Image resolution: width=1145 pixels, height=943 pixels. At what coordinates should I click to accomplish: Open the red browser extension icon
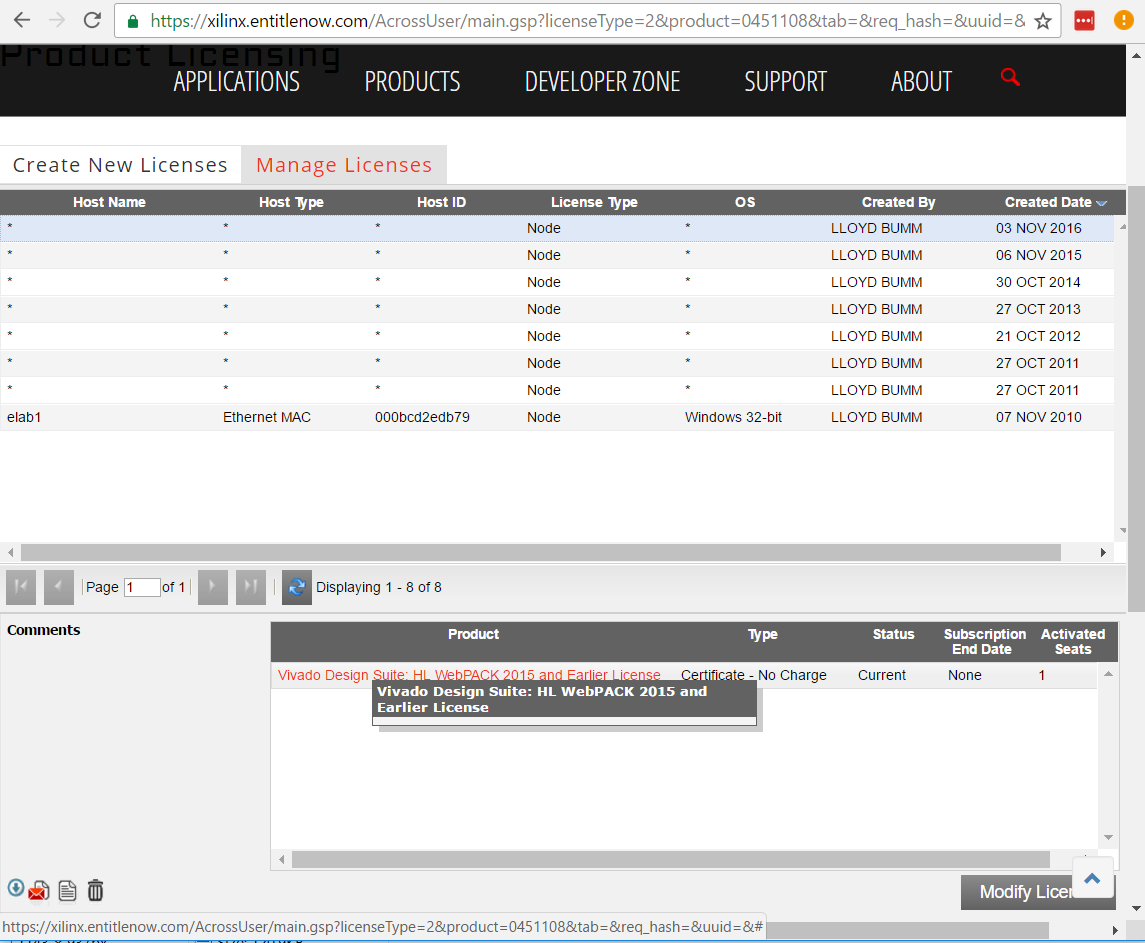(x=1084, y=20)
